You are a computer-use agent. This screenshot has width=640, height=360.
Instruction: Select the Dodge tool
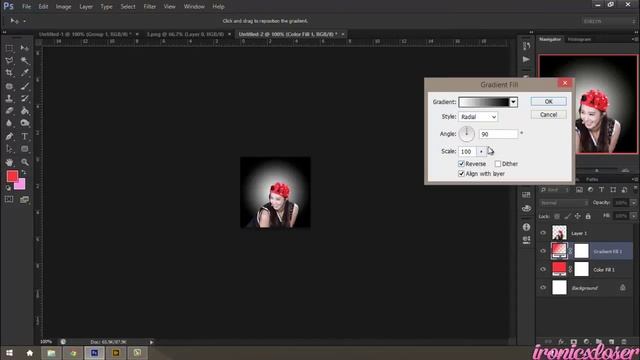[x=24, y=123]
